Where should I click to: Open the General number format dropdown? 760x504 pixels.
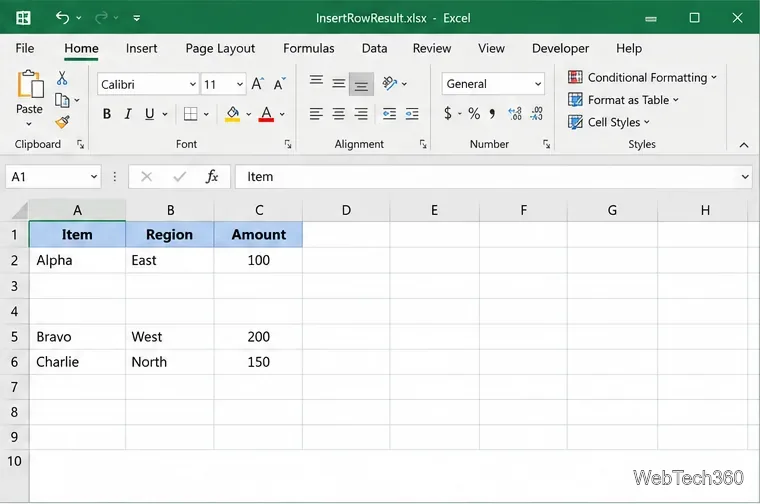(538, 84)
